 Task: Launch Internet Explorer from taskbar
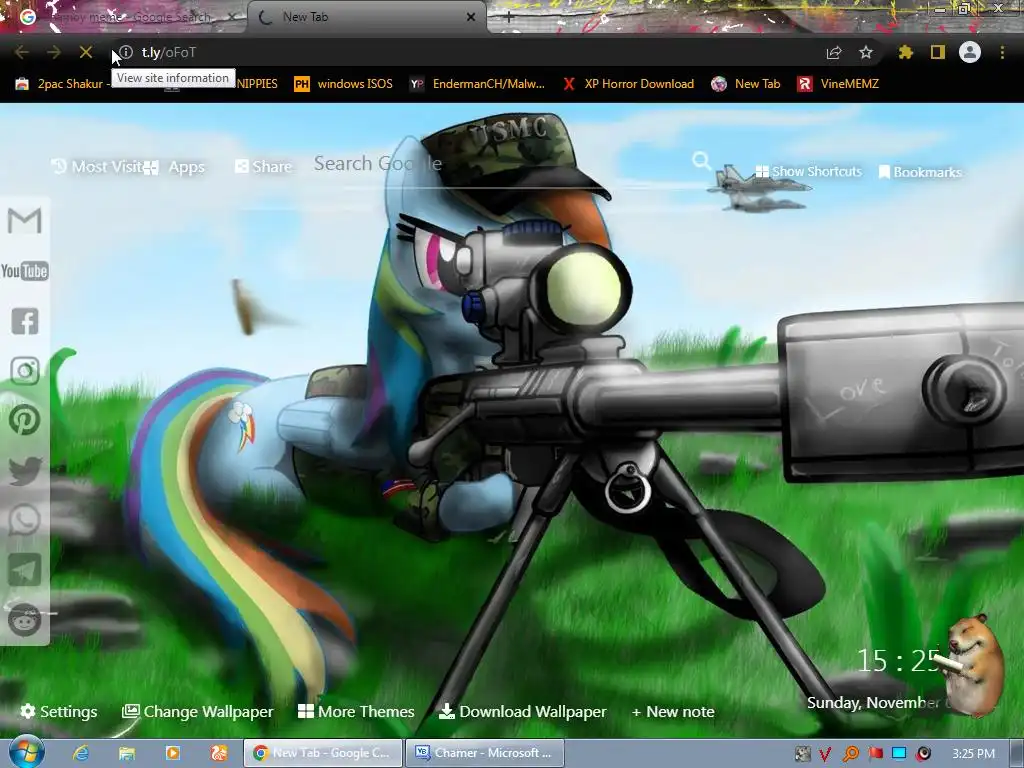pyautogui.click(x=82, y=753)
